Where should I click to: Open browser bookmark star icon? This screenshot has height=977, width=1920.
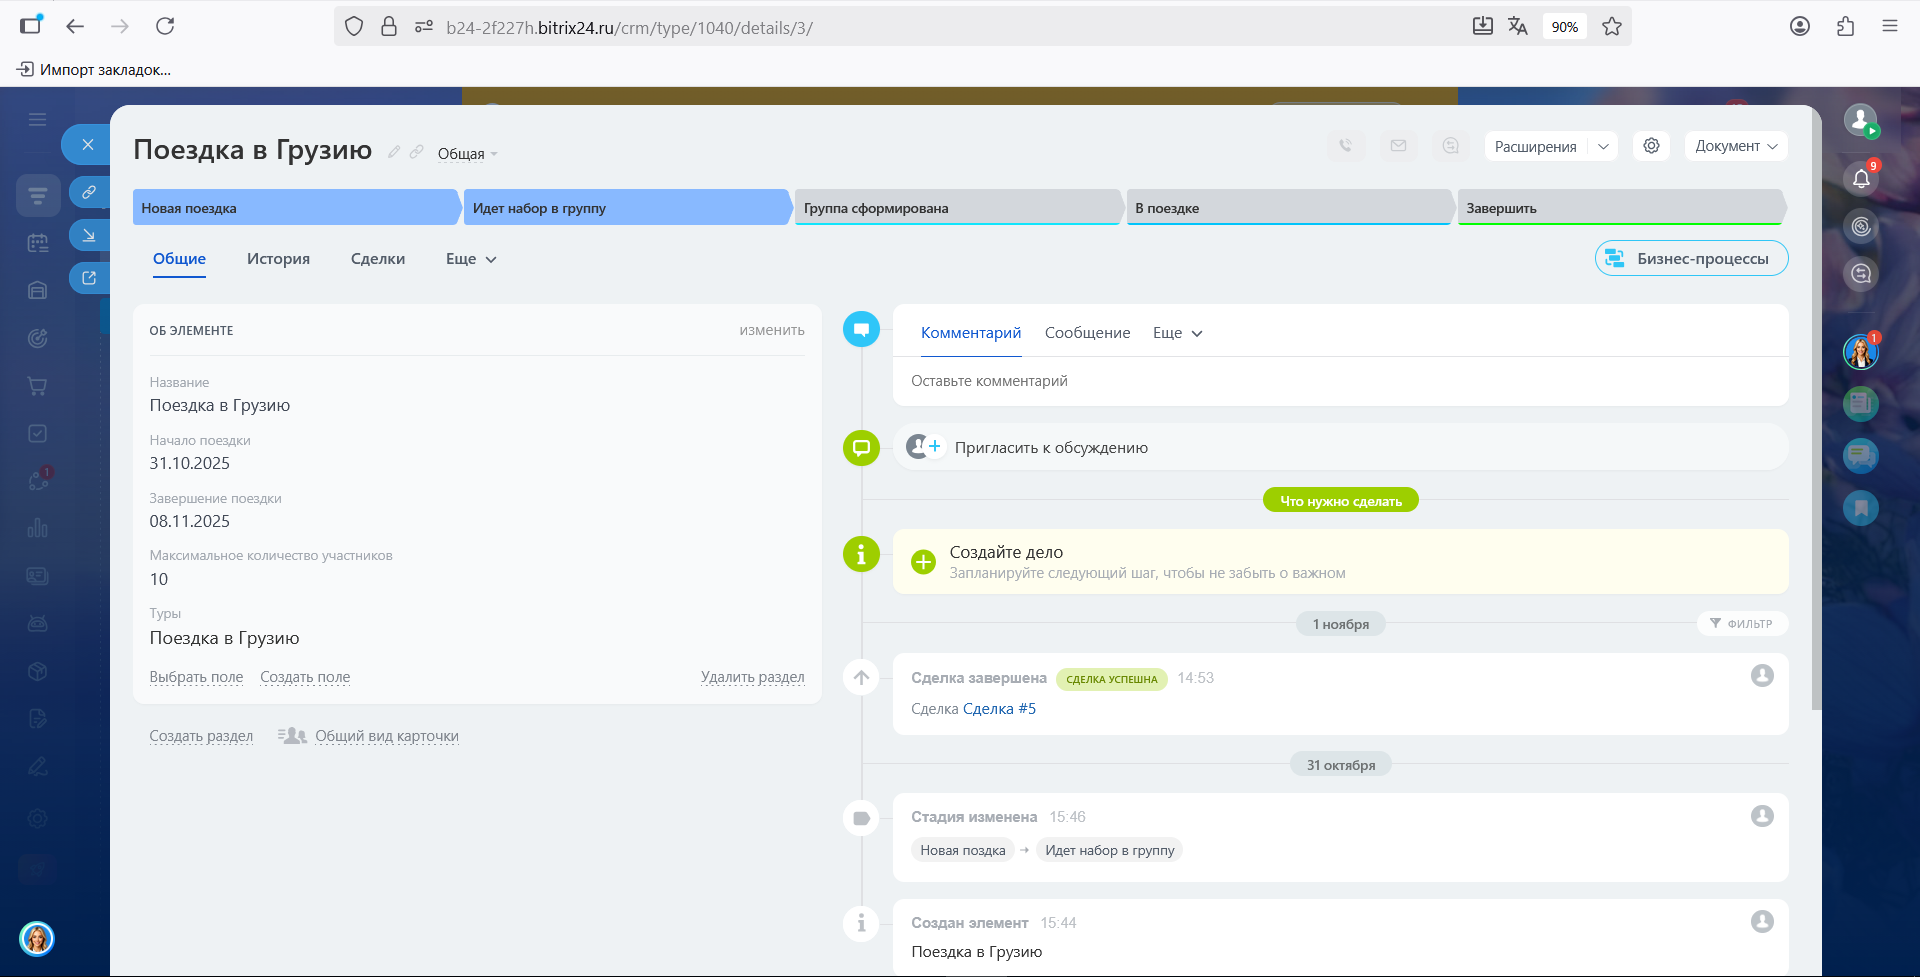pyautogui.click(x=1611, y=27)
